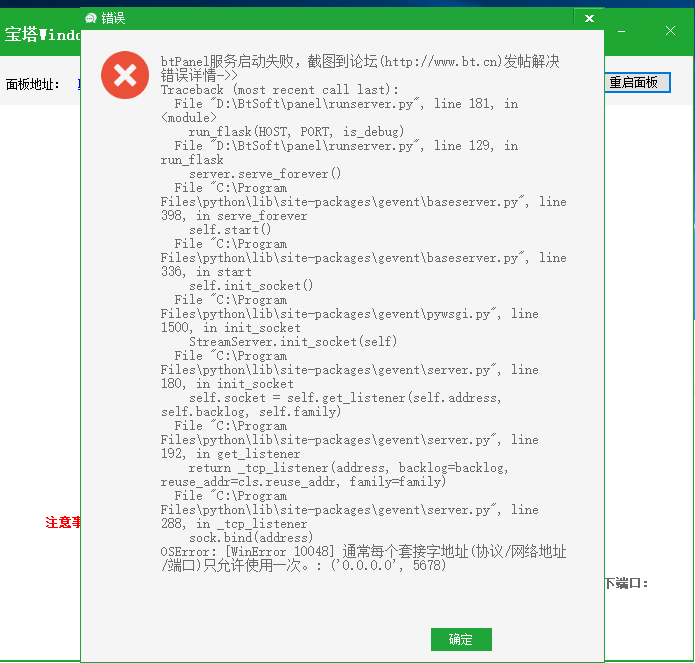Minimize the 宝塔Windows main window
The height and width of the screenshot is (663, 695).
point(621,31)
